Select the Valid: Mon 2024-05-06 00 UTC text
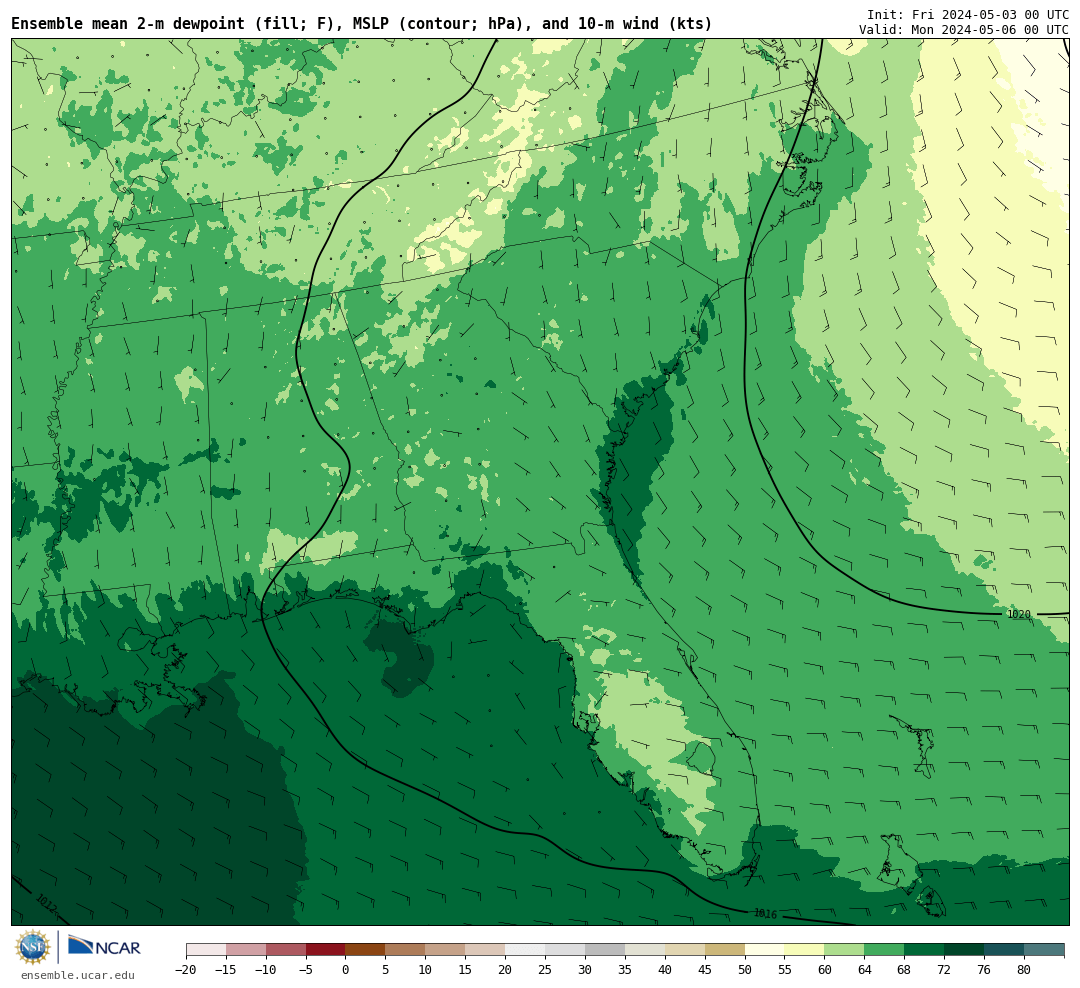This screenshot has width=1080, height=988. coord(964,30)
